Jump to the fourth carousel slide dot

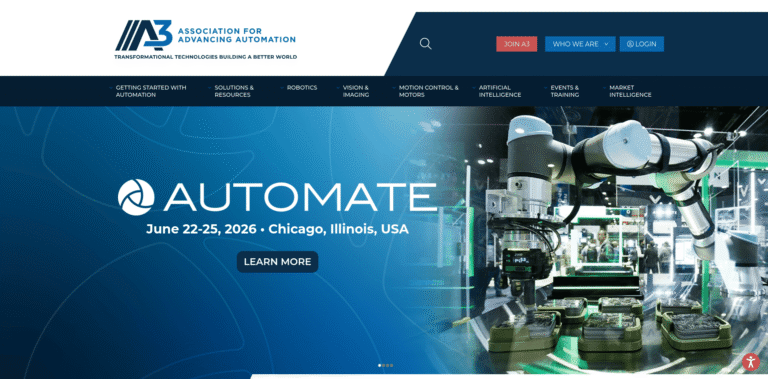pyautogui.click(x=391, y=365)
